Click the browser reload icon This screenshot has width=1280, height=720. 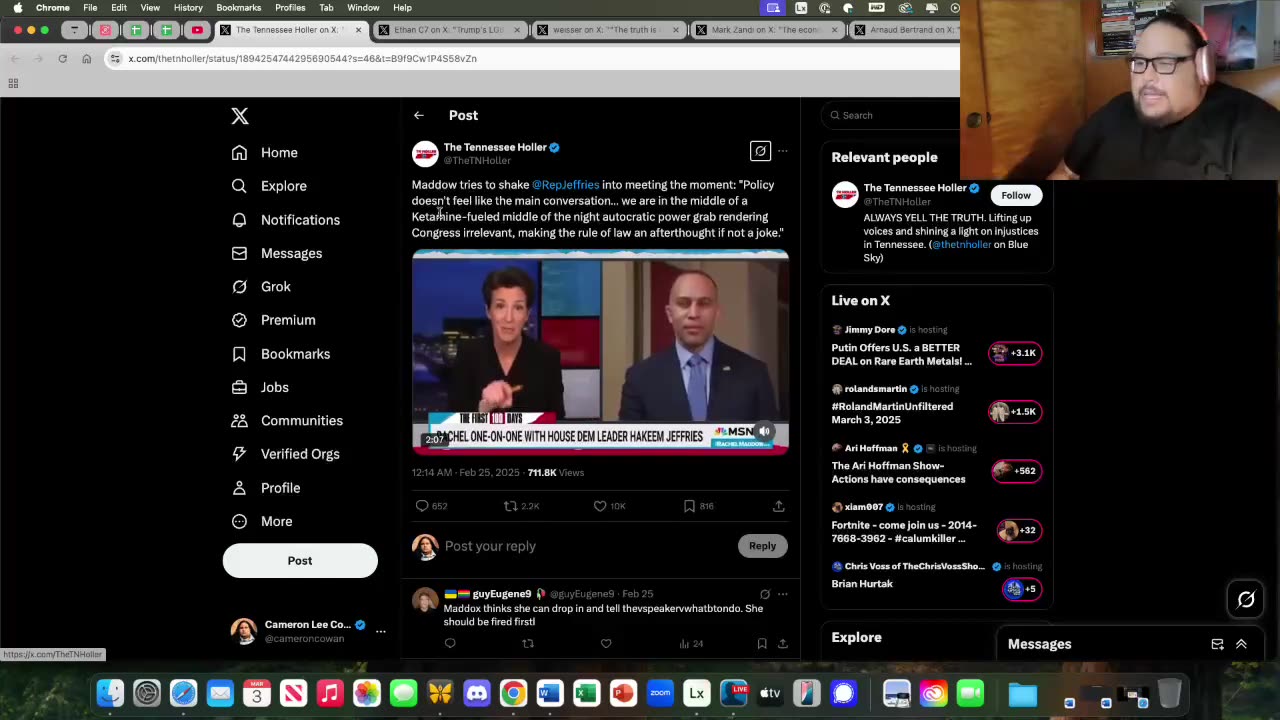pos(62,59)
